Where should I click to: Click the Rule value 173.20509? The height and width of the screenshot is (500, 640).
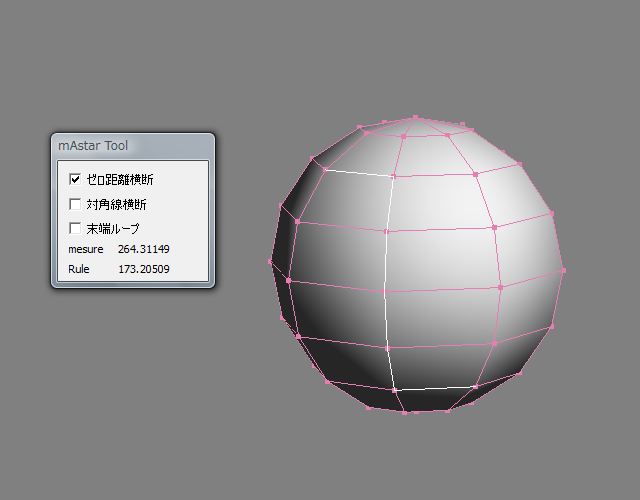click(x=144, y=269)
